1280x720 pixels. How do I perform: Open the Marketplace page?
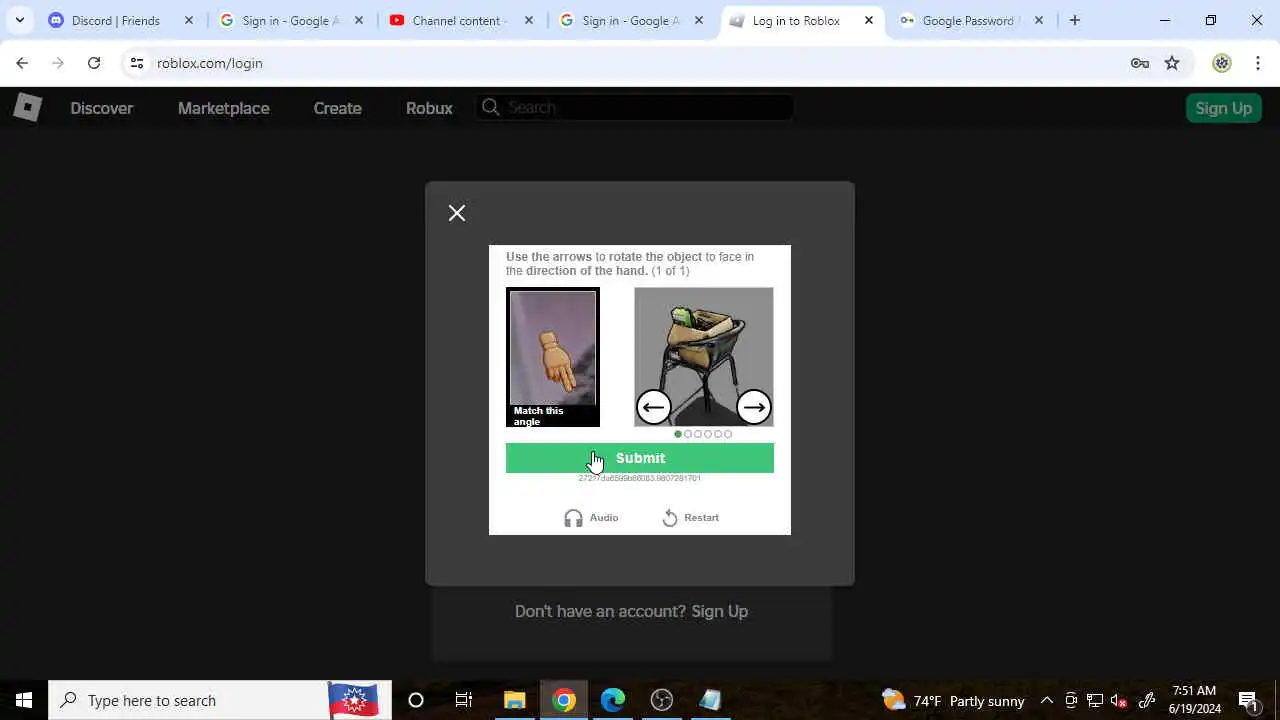point(223,108)
